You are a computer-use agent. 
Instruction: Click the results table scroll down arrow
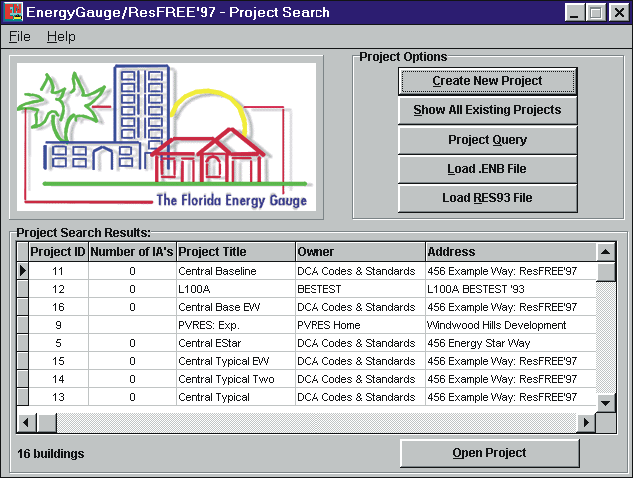click(x=606, y=403)
